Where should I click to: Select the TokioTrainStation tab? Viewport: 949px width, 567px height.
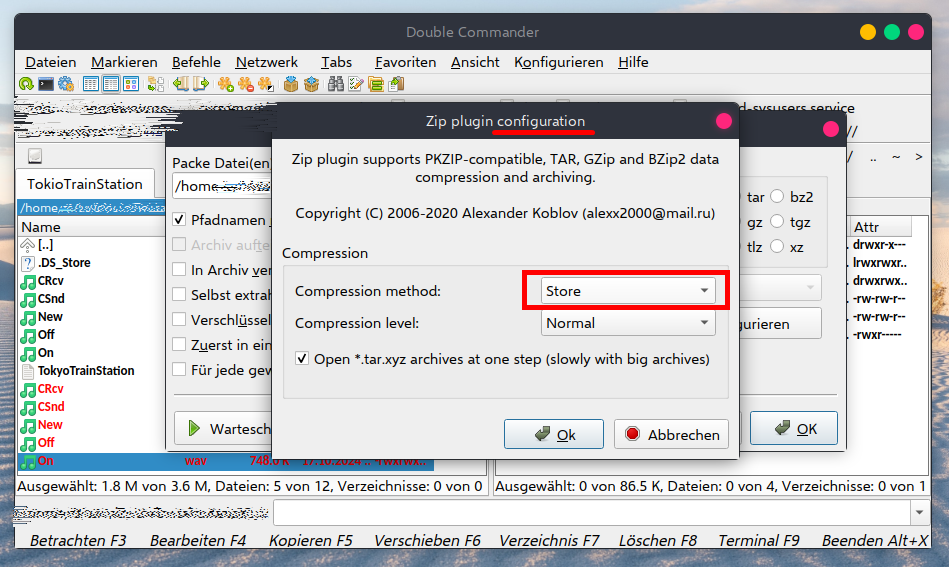85,184
